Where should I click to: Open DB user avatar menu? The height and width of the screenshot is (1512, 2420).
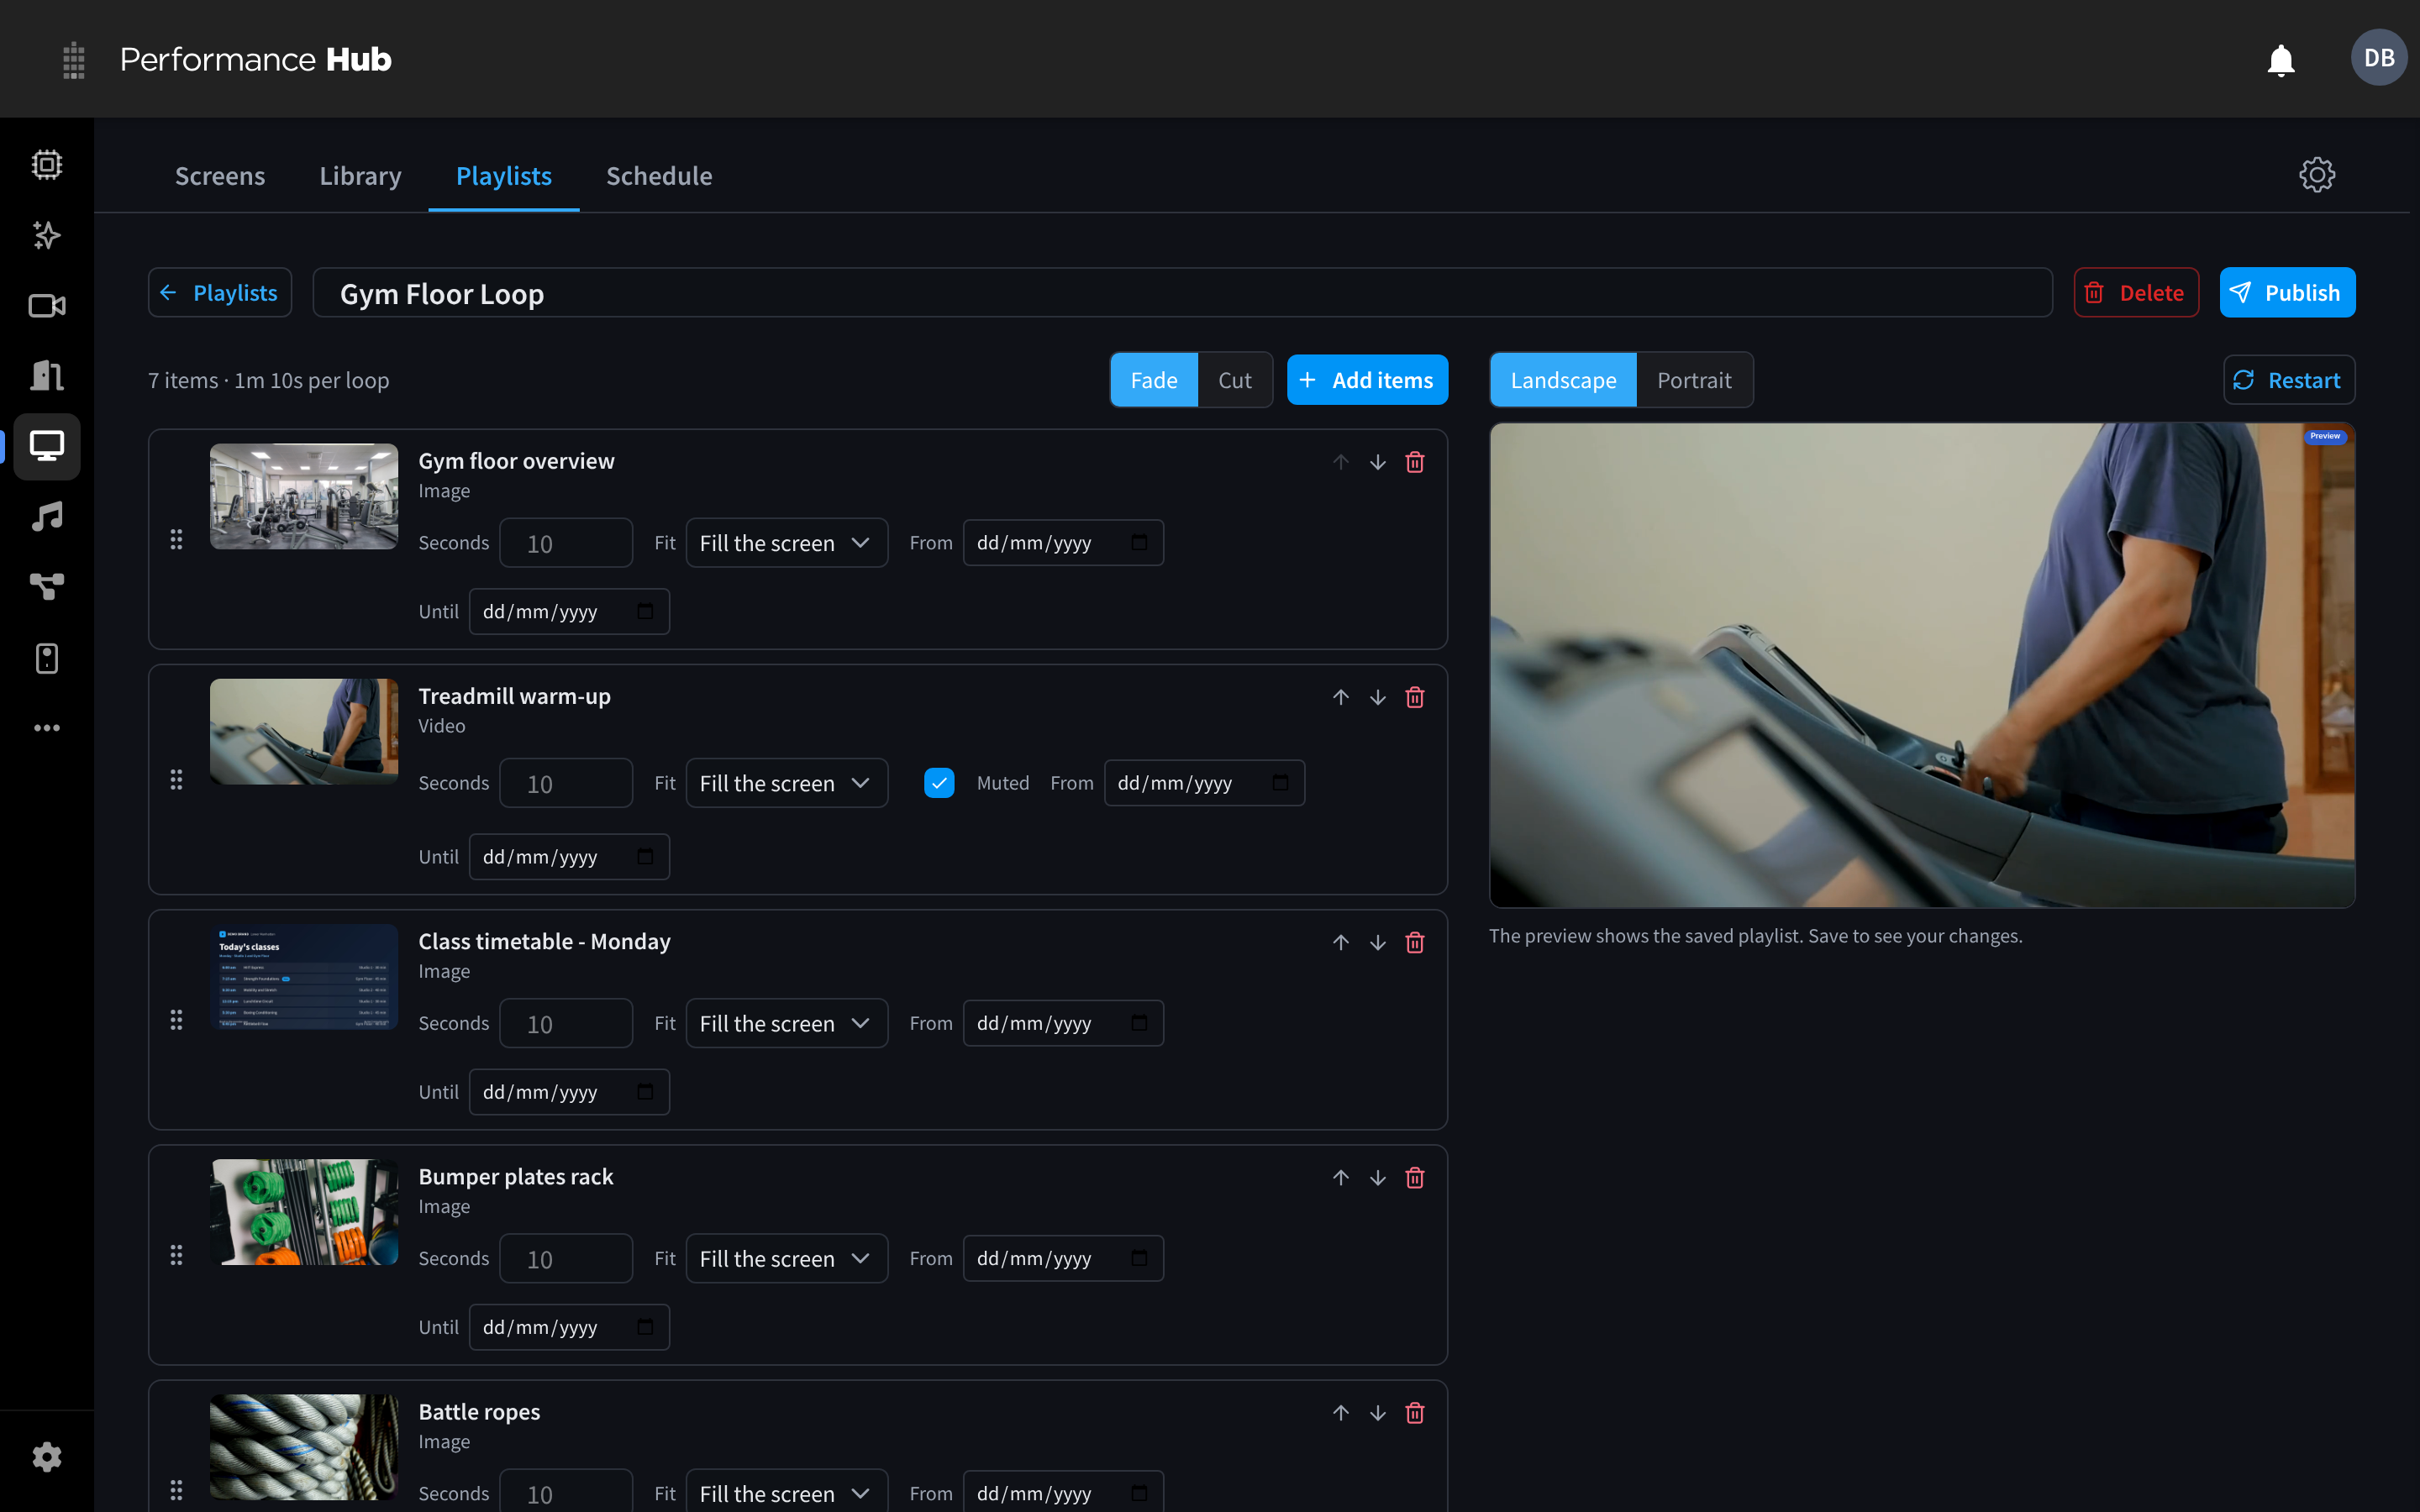click(2378, 58)
